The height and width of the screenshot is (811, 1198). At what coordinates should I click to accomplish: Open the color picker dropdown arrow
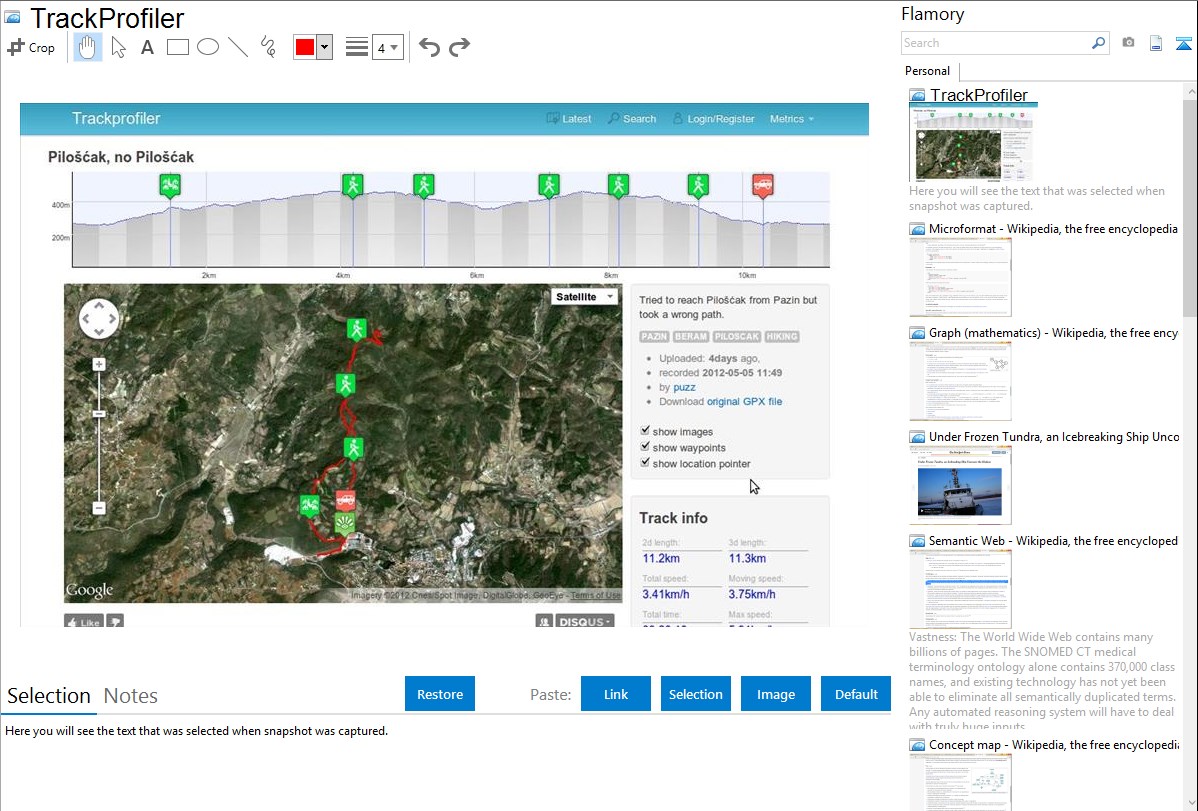click(325, 47)
